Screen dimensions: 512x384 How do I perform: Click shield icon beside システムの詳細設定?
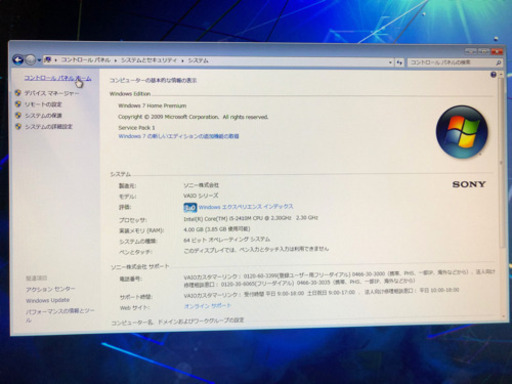click(18, 126)
